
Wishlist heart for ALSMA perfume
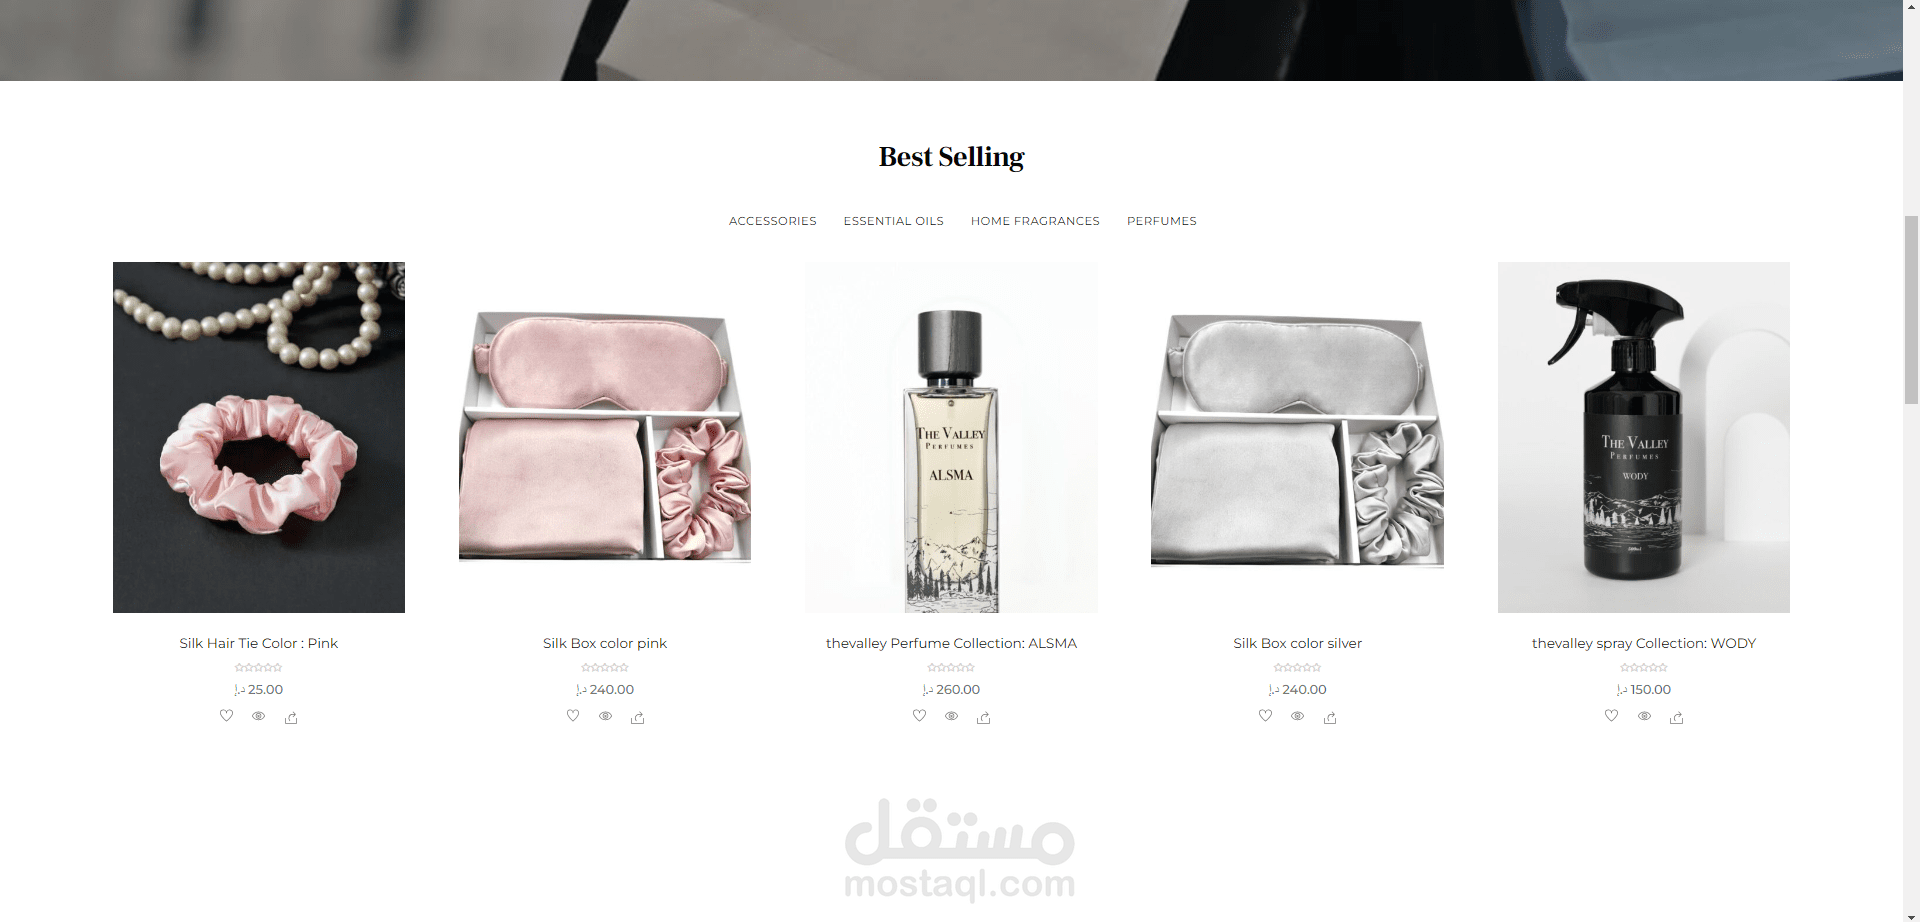click(920, 716)
